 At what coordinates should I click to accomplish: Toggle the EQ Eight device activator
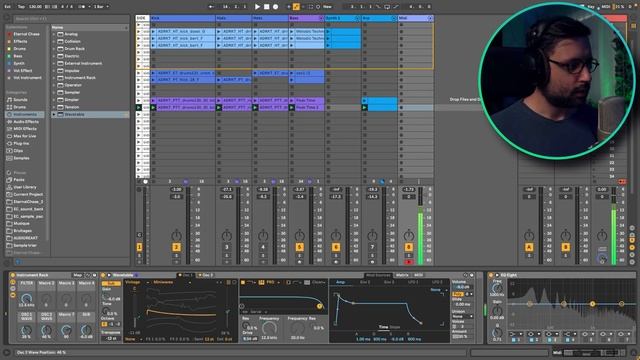point(491,276)
